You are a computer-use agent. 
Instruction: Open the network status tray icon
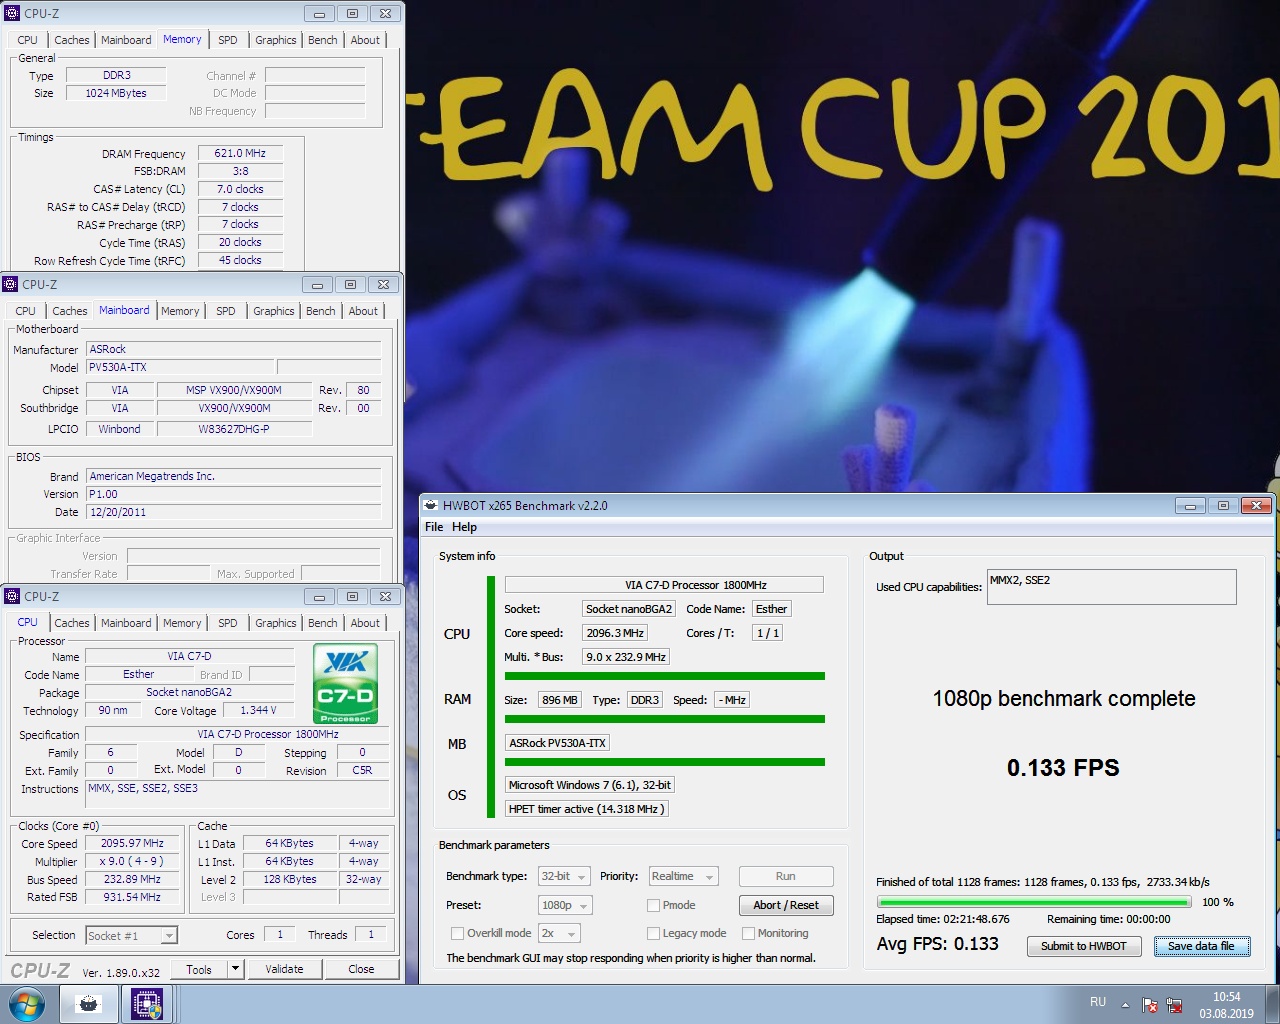(1175, 1005)
